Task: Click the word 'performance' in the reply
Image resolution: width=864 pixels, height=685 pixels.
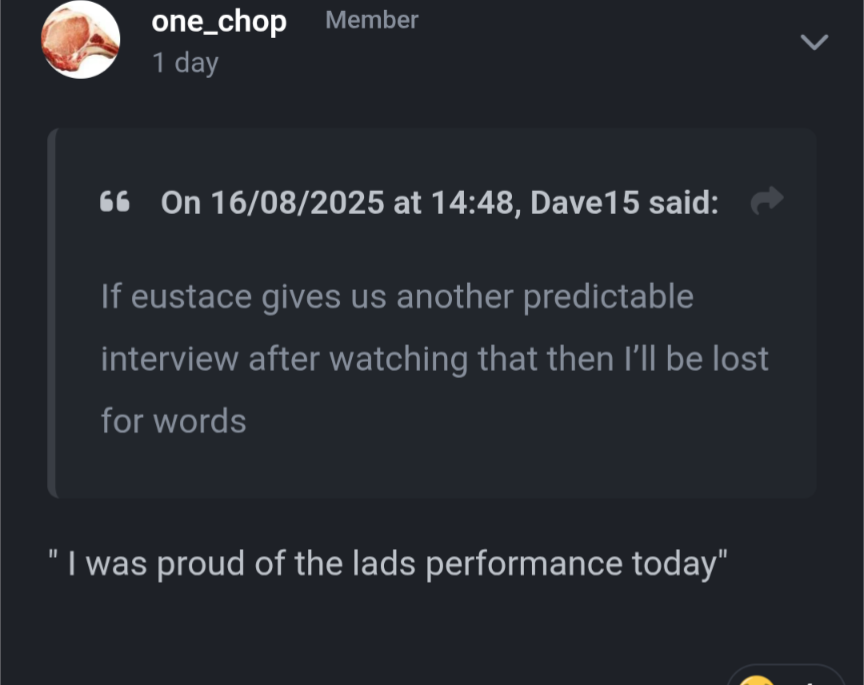Action: coord(524,564)
